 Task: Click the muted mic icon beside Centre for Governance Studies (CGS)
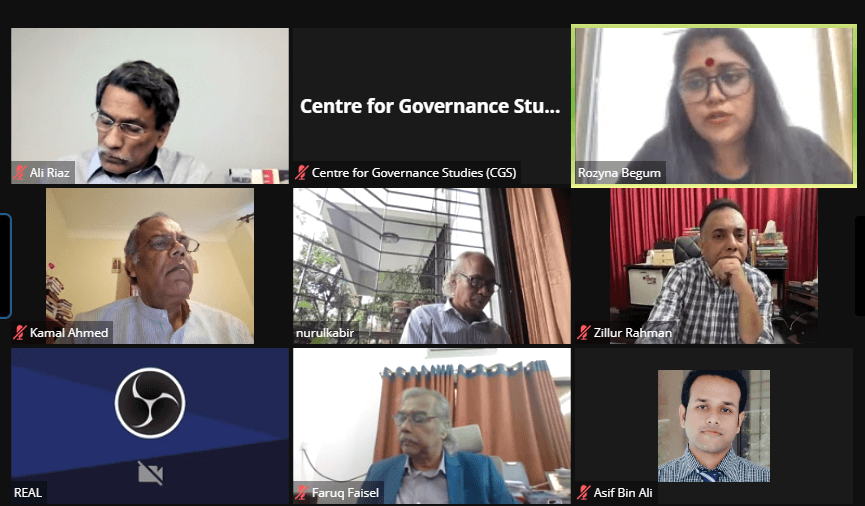coord(302,173)
